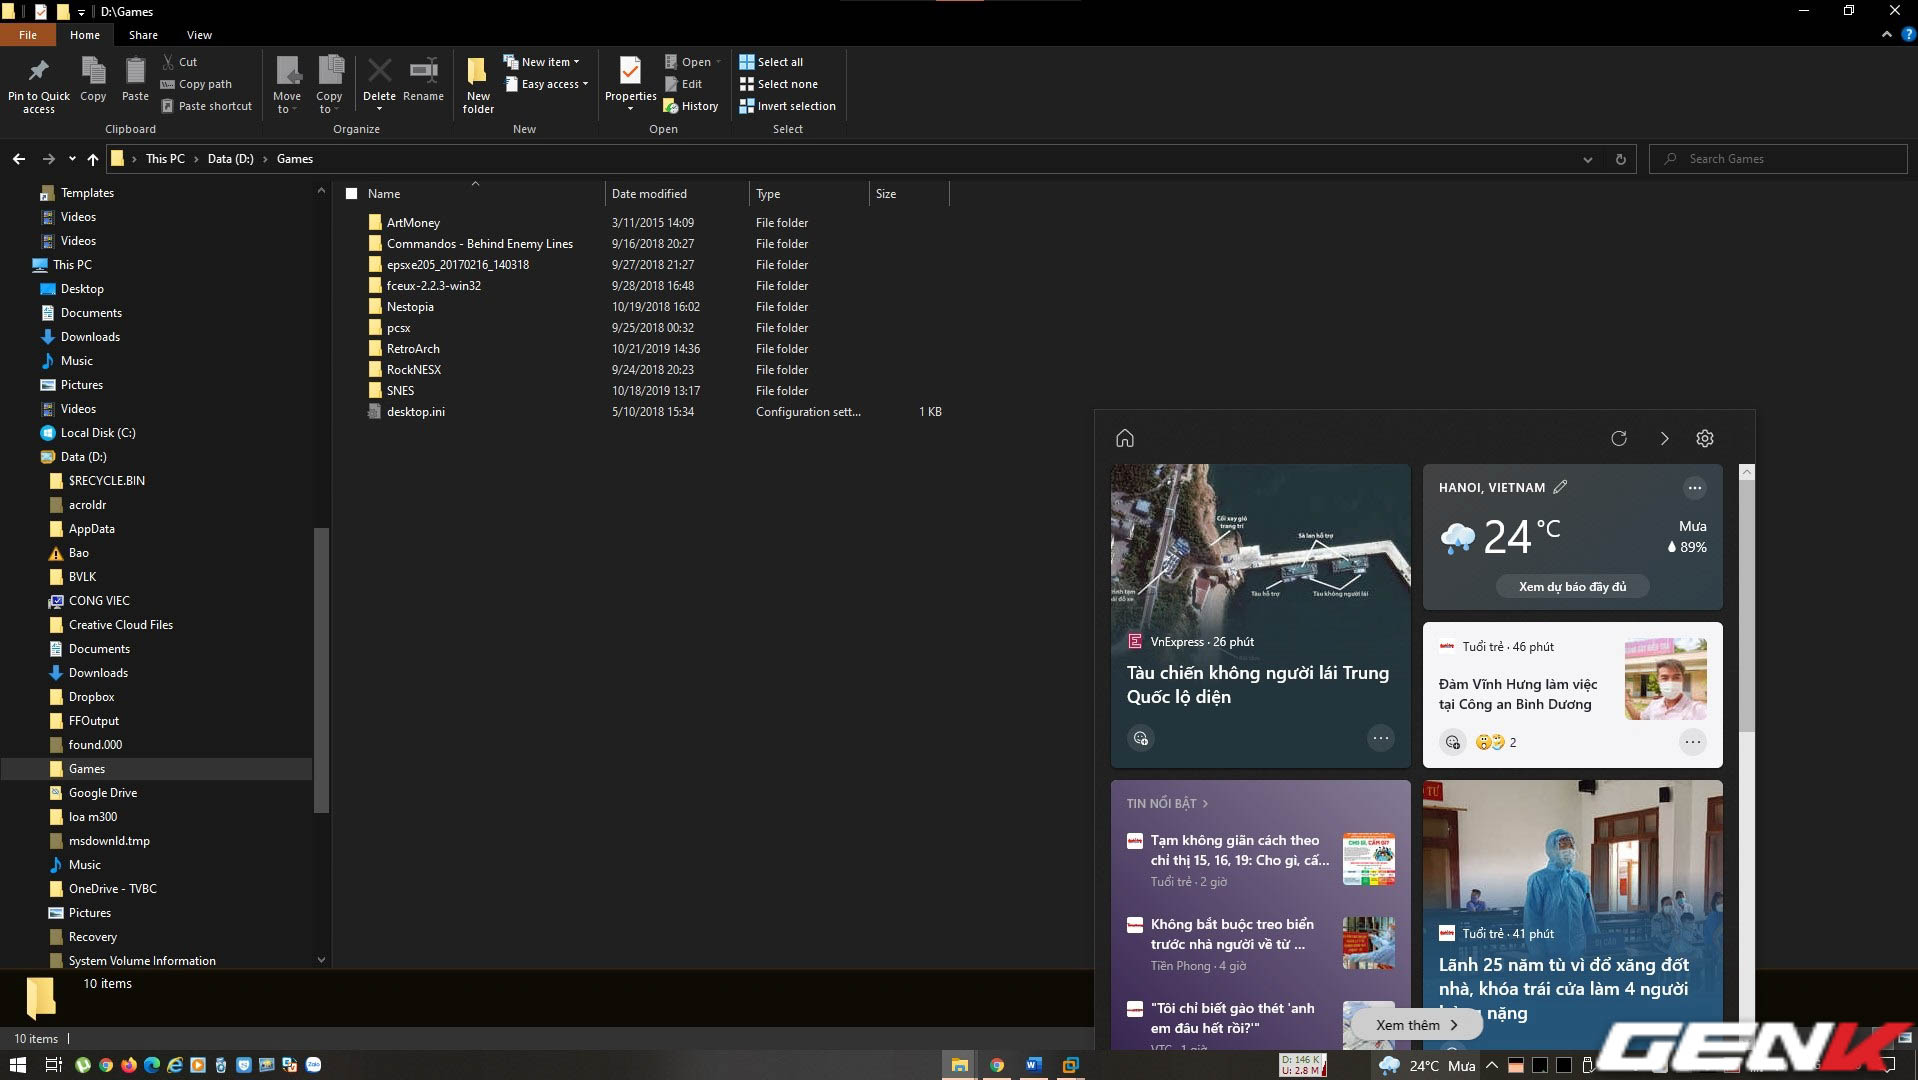The image size is (1918, 1080).
Task: Expand the address bar locations chevron
Action: (x=1588, y=158)
